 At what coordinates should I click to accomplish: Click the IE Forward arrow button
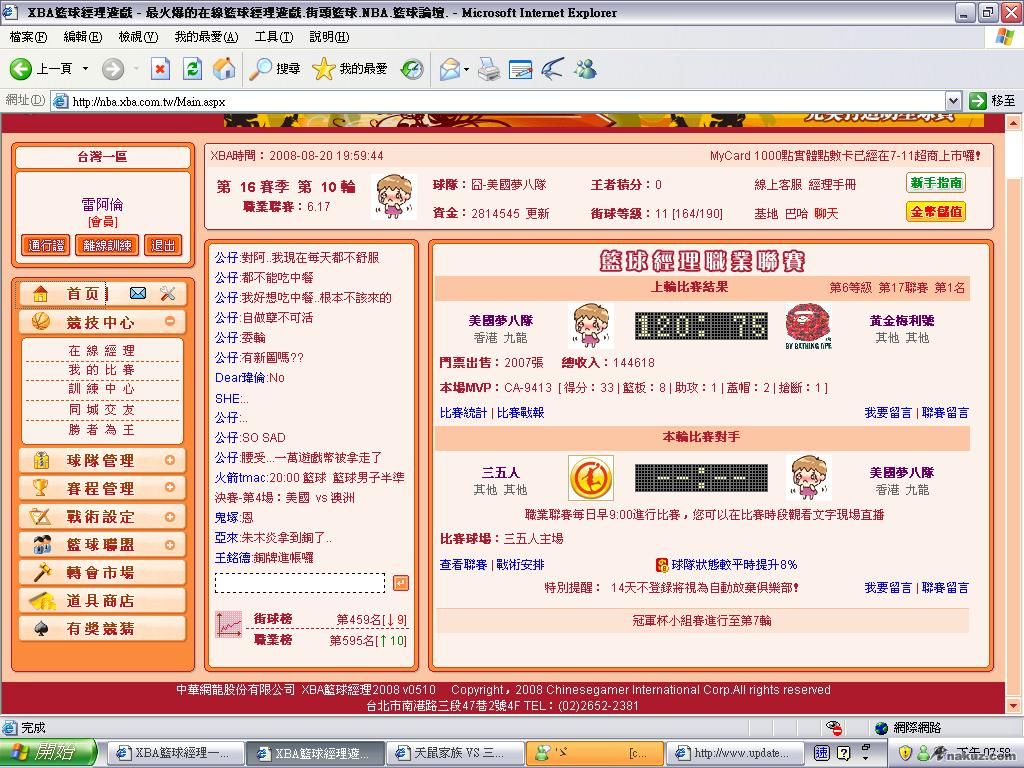tap(112, 69)
